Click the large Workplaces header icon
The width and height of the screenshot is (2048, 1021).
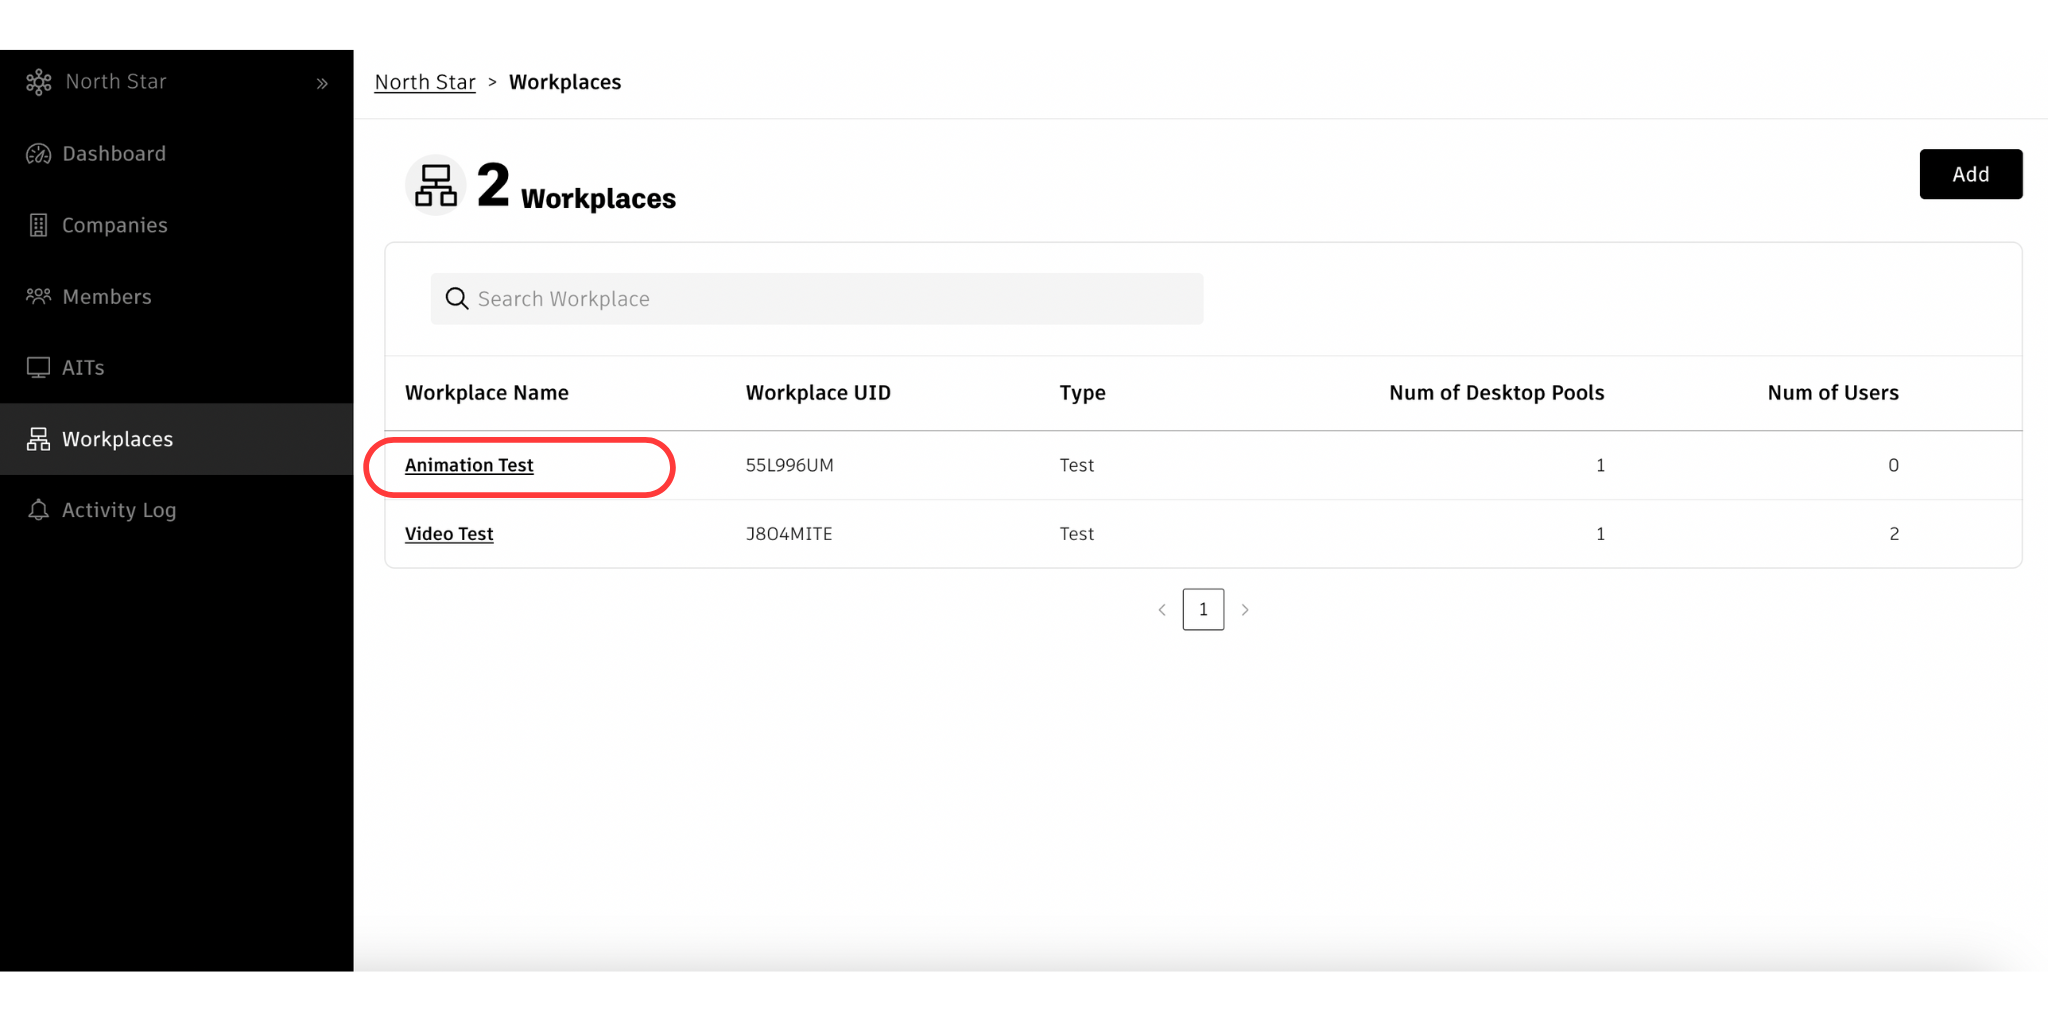coord(436,186)
